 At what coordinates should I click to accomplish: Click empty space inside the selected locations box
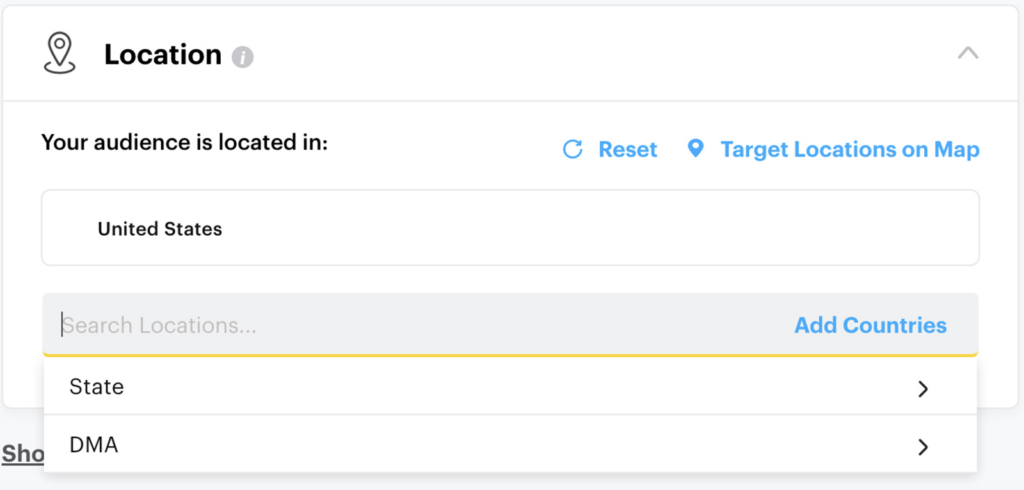click(x=600, y=229)
